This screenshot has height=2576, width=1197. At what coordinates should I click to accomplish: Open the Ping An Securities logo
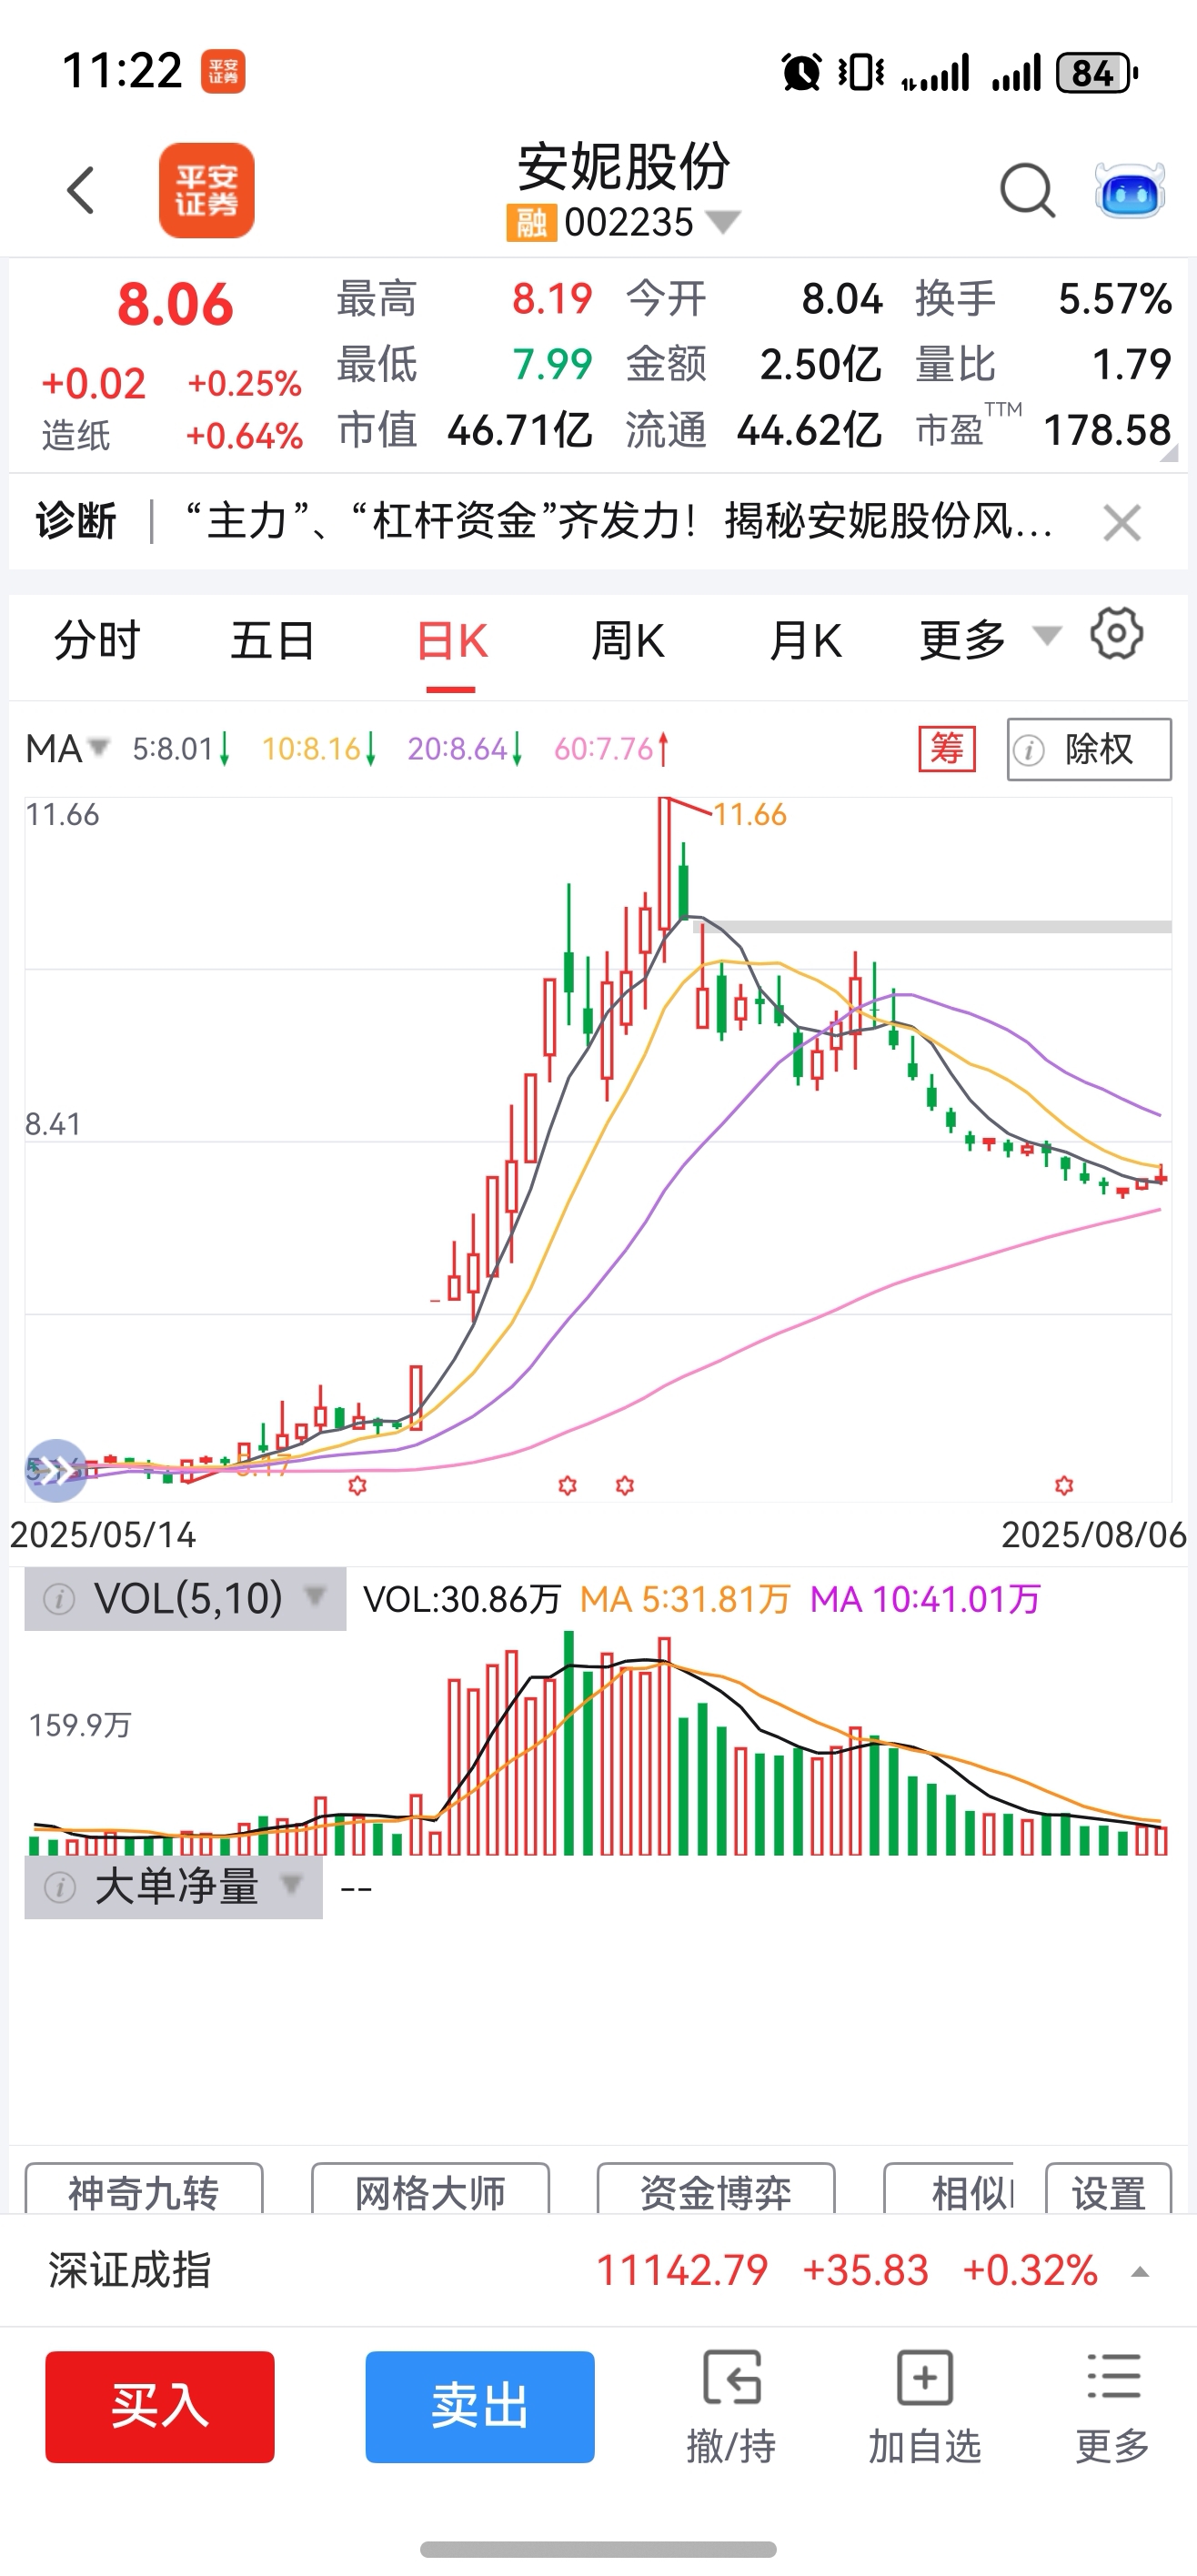tap(206, 190)
